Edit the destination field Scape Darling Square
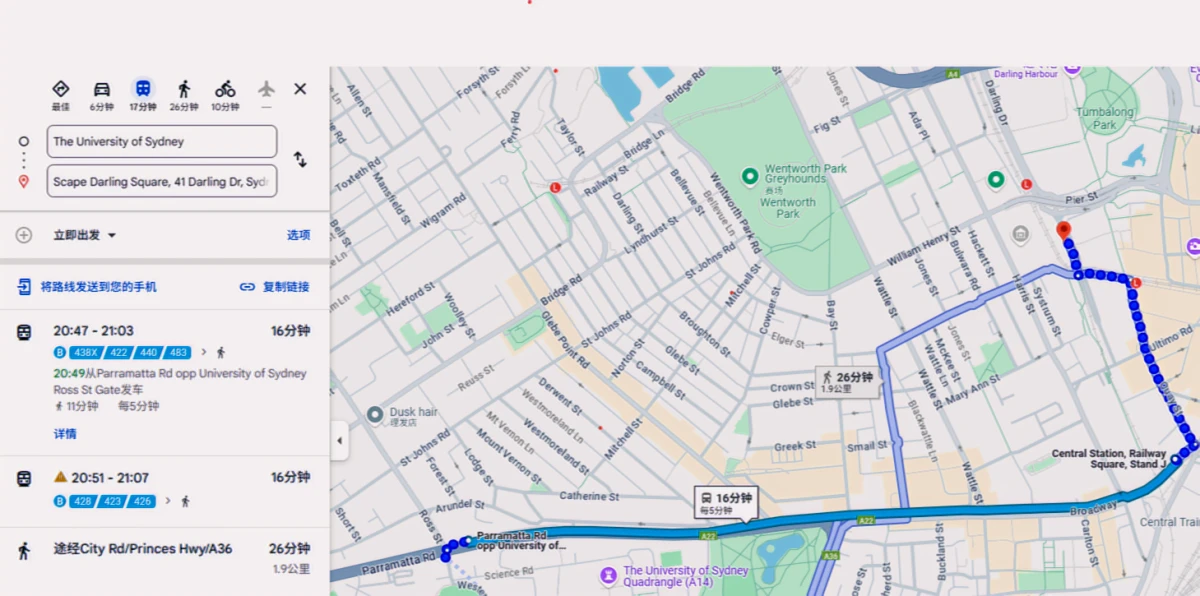 point(162,181)
